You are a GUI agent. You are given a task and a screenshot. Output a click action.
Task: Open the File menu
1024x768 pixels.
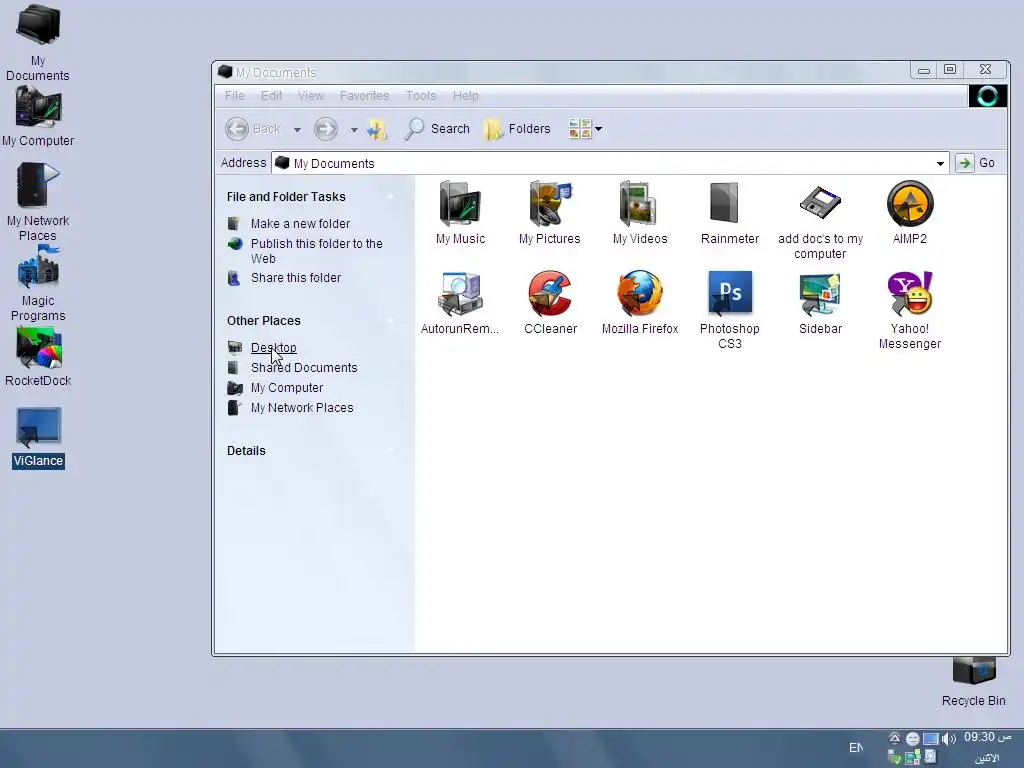(234, 95)
